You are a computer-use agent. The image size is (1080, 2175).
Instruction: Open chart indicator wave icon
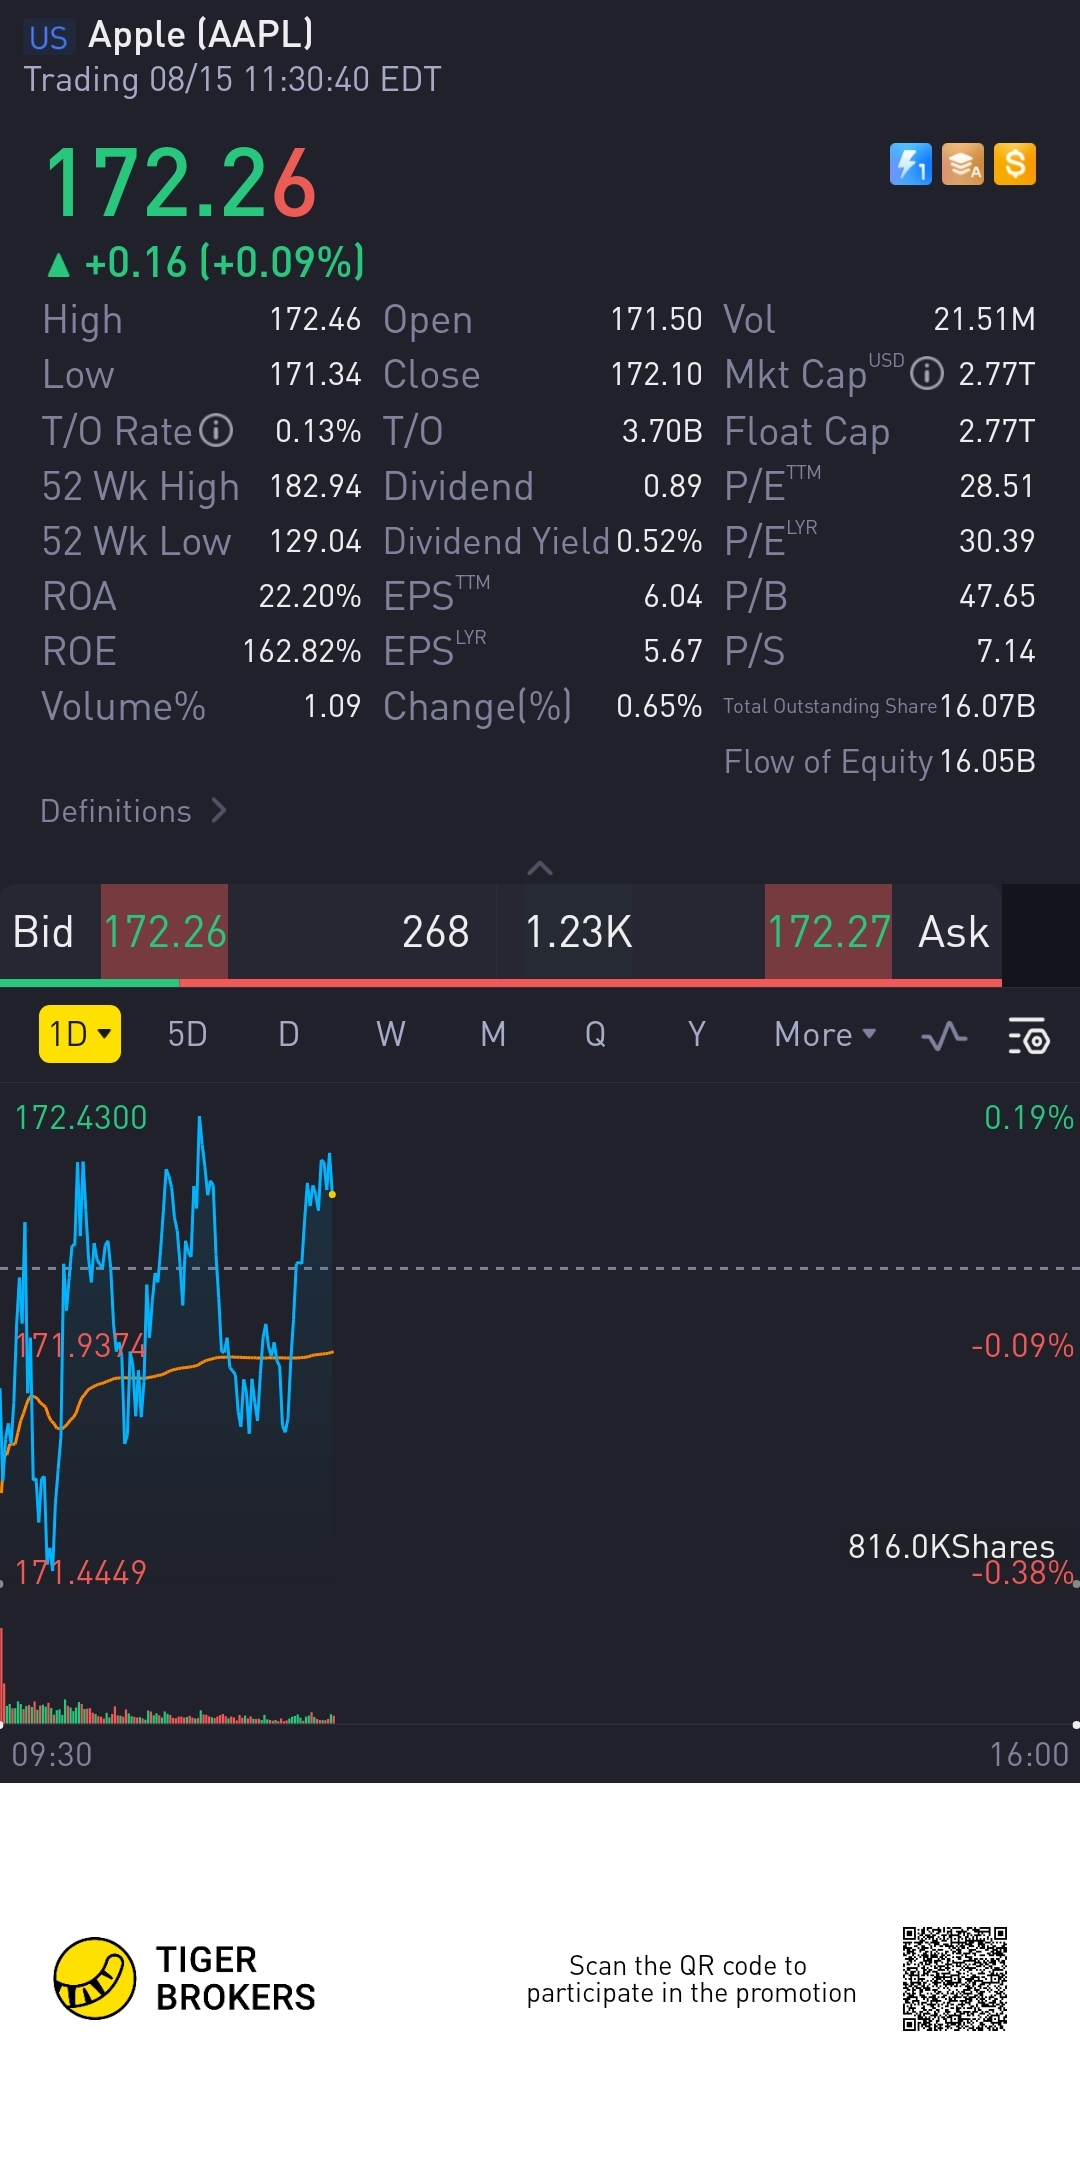click(944, 1036)
